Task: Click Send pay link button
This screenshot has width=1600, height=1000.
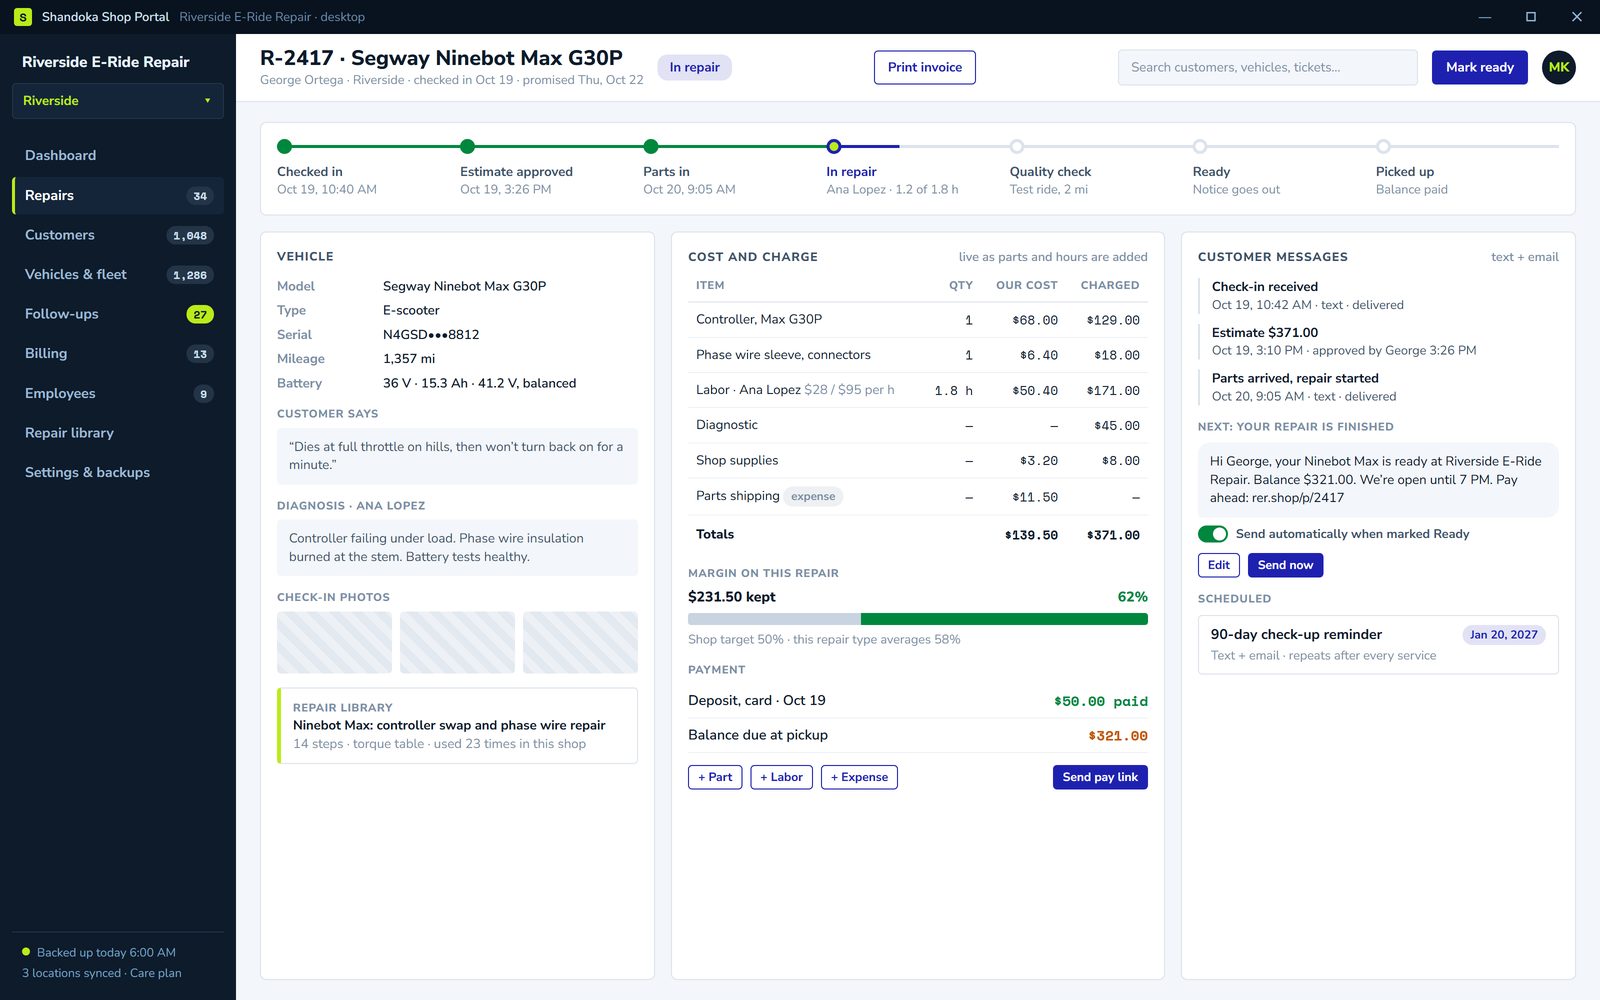Action: (1100, 777)
